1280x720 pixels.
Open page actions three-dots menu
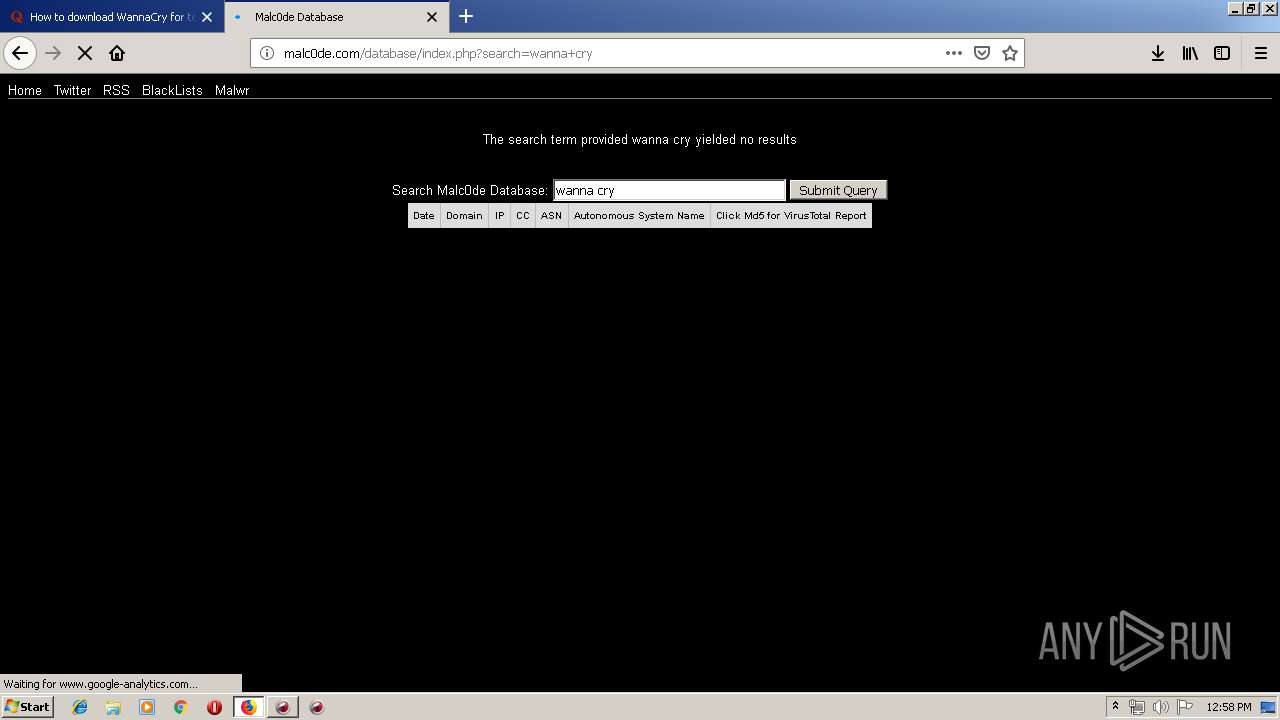tap(954, 53)
